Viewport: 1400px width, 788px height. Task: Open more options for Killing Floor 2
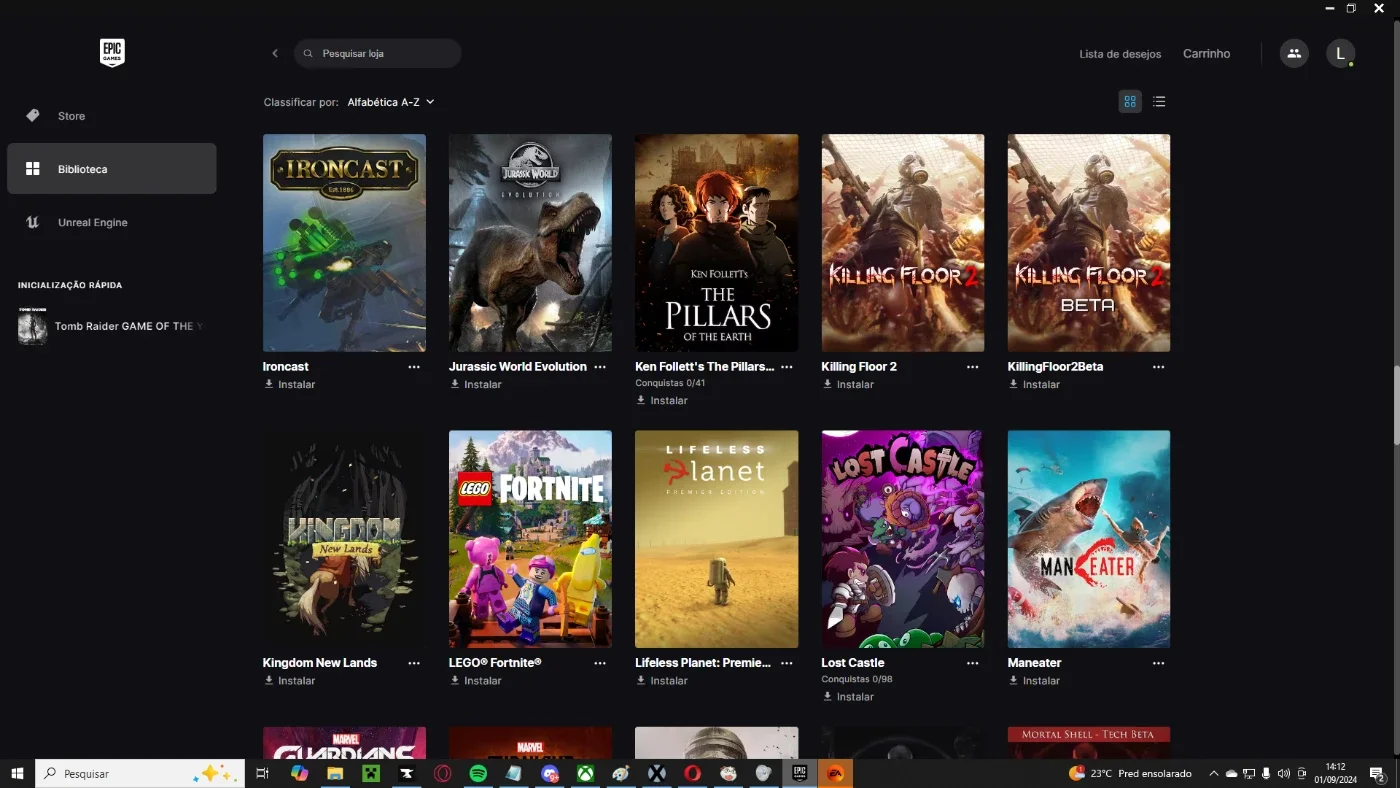click(972, 367)
